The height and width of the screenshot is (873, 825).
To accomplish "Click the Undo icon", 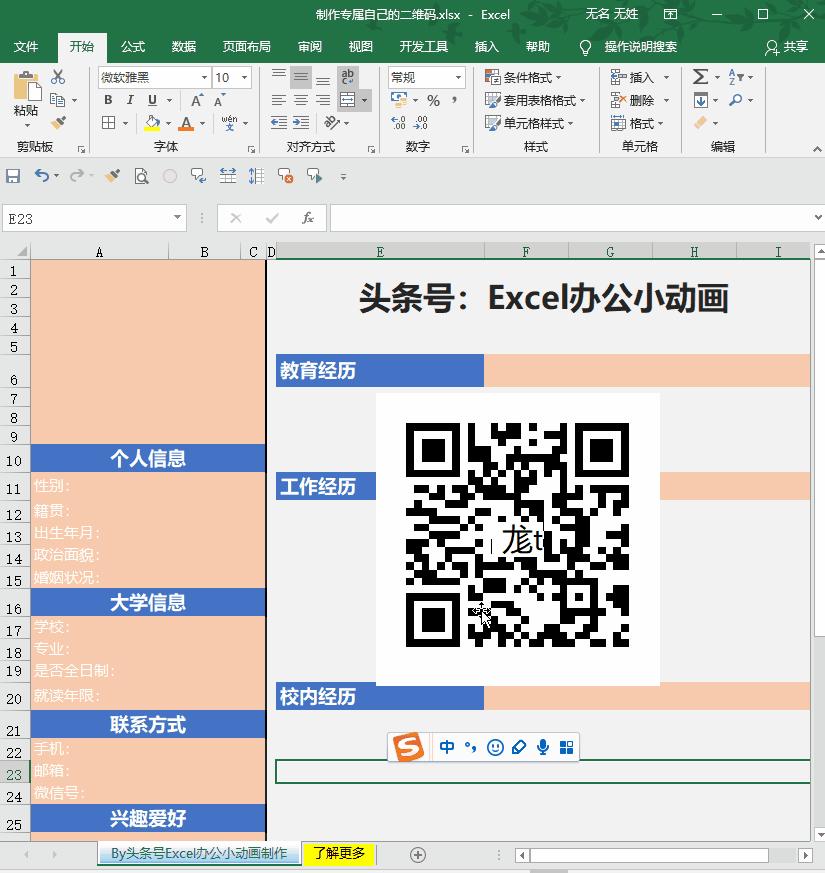I will tap(41, 176).
